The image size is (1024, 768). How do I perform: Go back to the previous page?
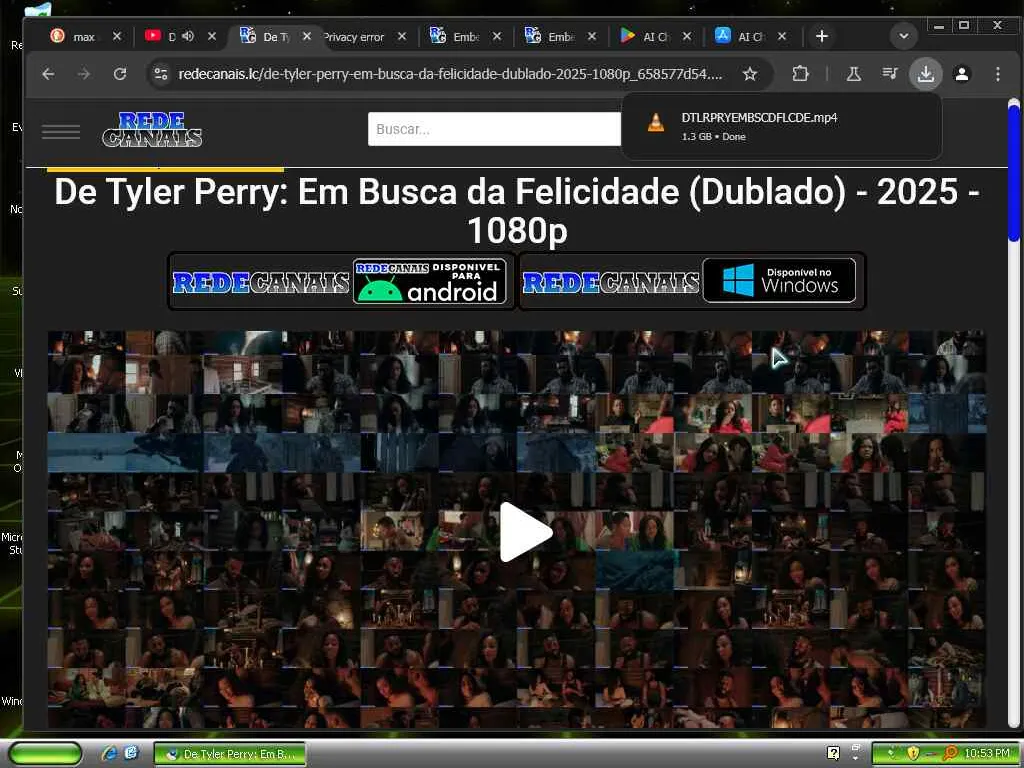pyautogui.click(x=48, y=74)
